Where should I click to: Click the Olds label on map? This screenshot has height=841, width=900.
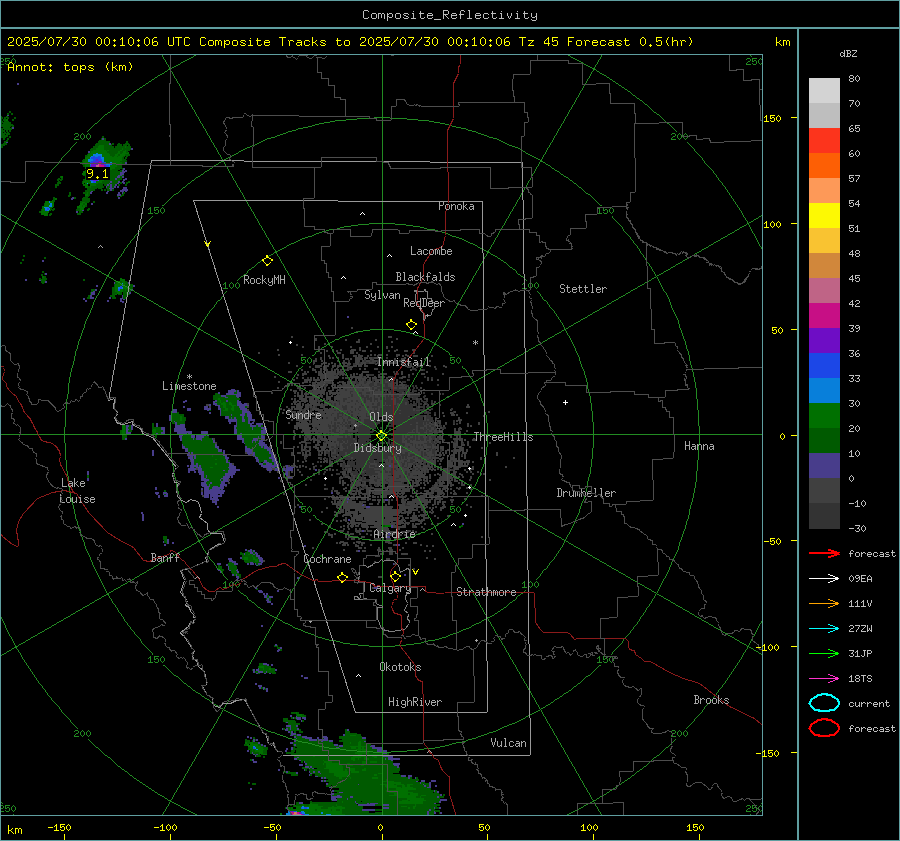point(381,417)
